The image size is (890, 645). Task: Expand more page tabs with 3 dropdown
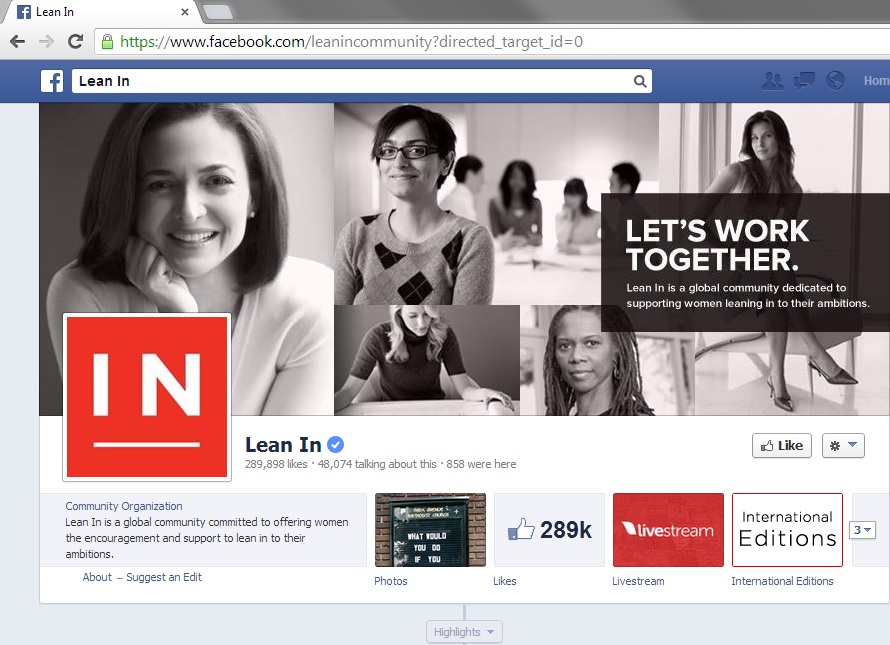[862, 530]
